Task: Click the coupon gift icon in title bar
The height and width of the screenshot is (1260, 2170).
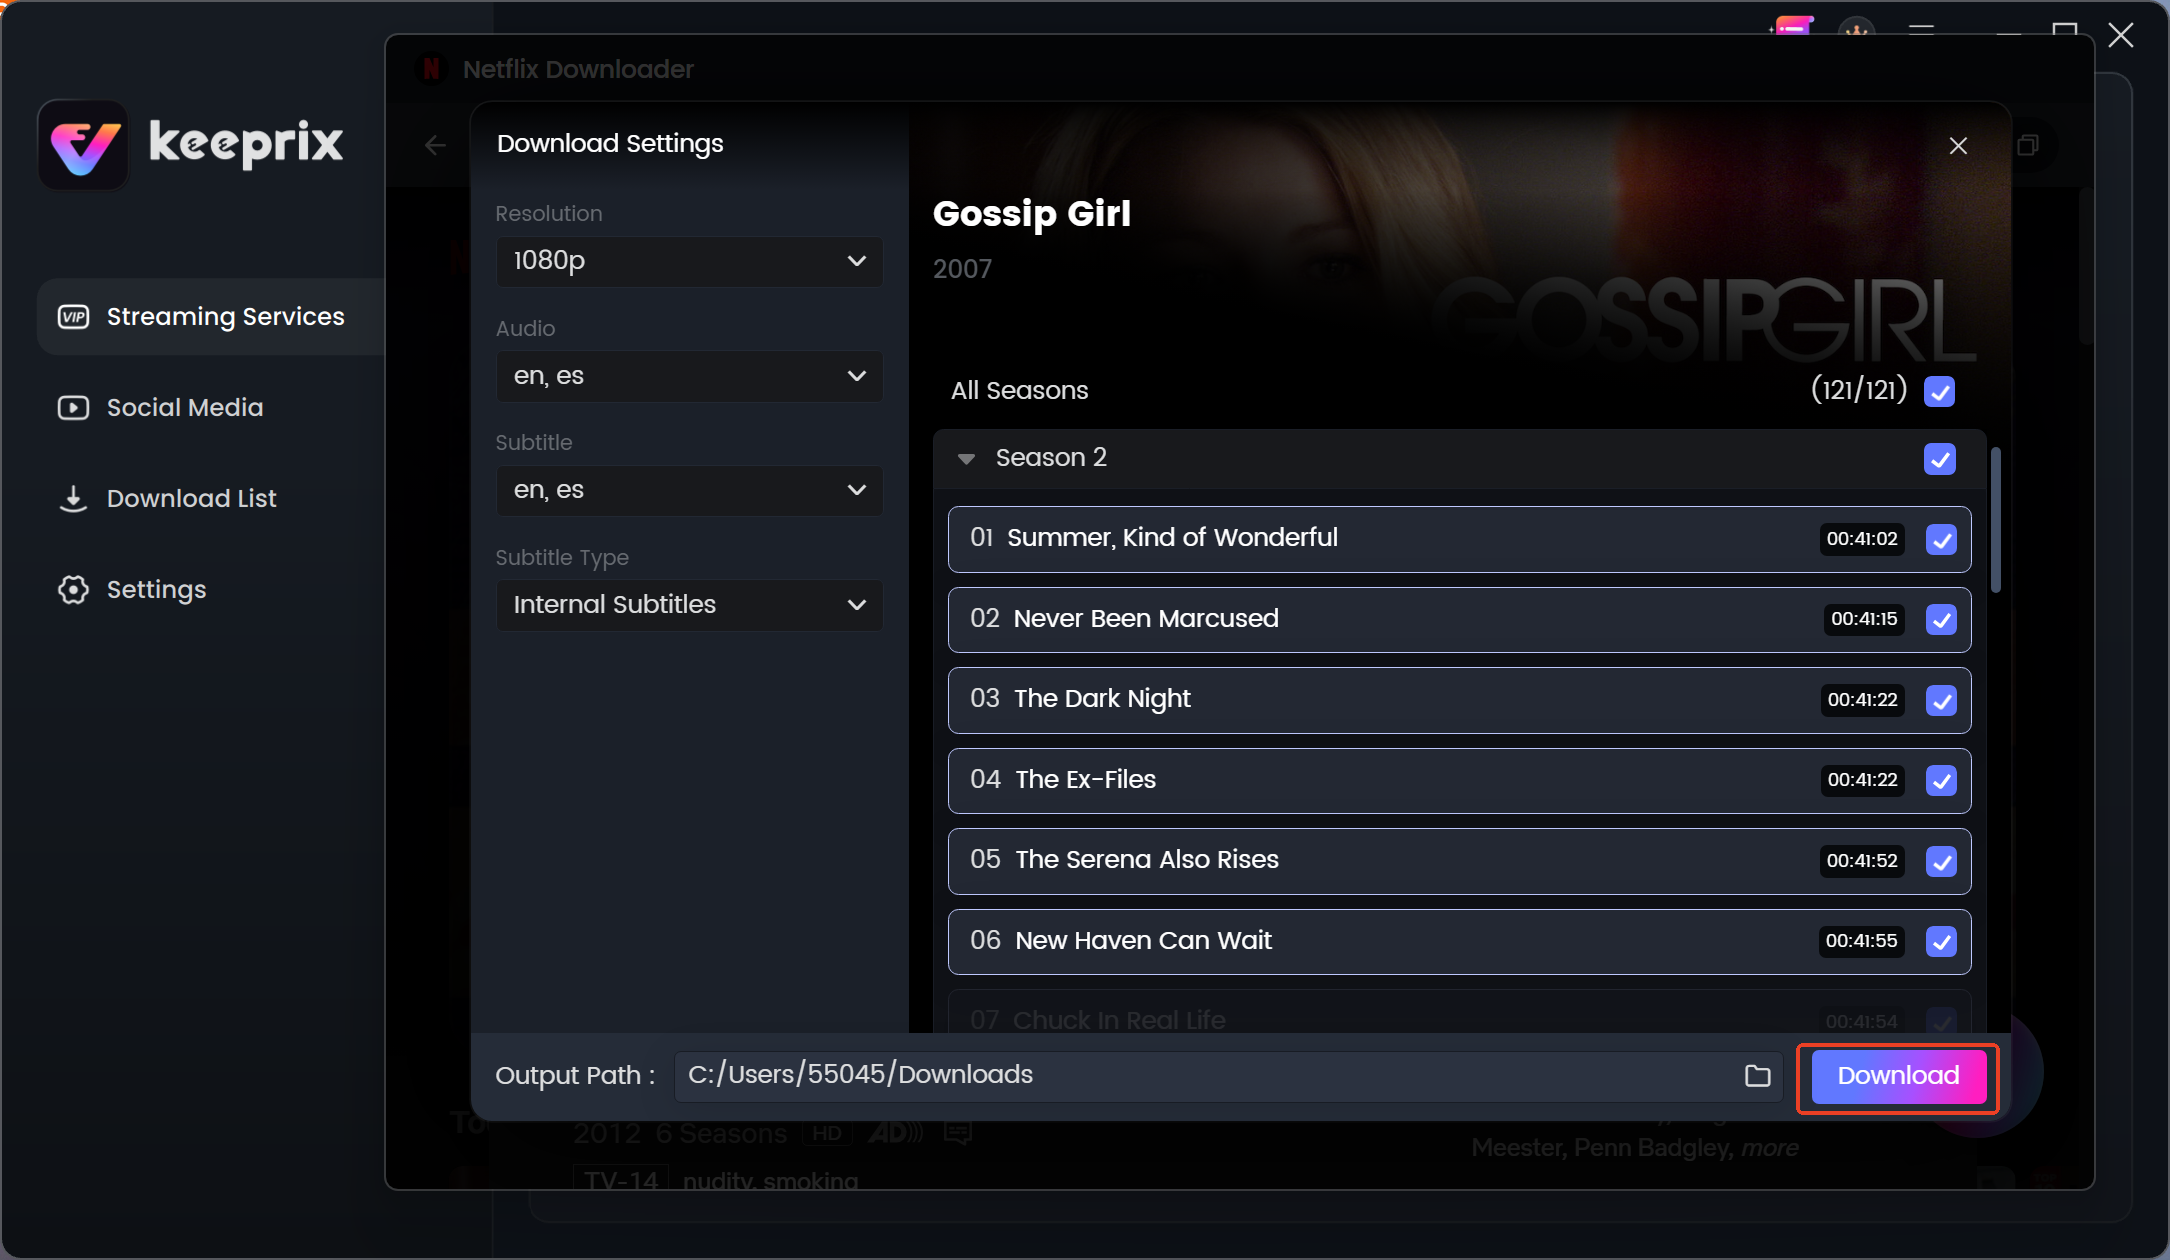Action: tap(1792, 27)
